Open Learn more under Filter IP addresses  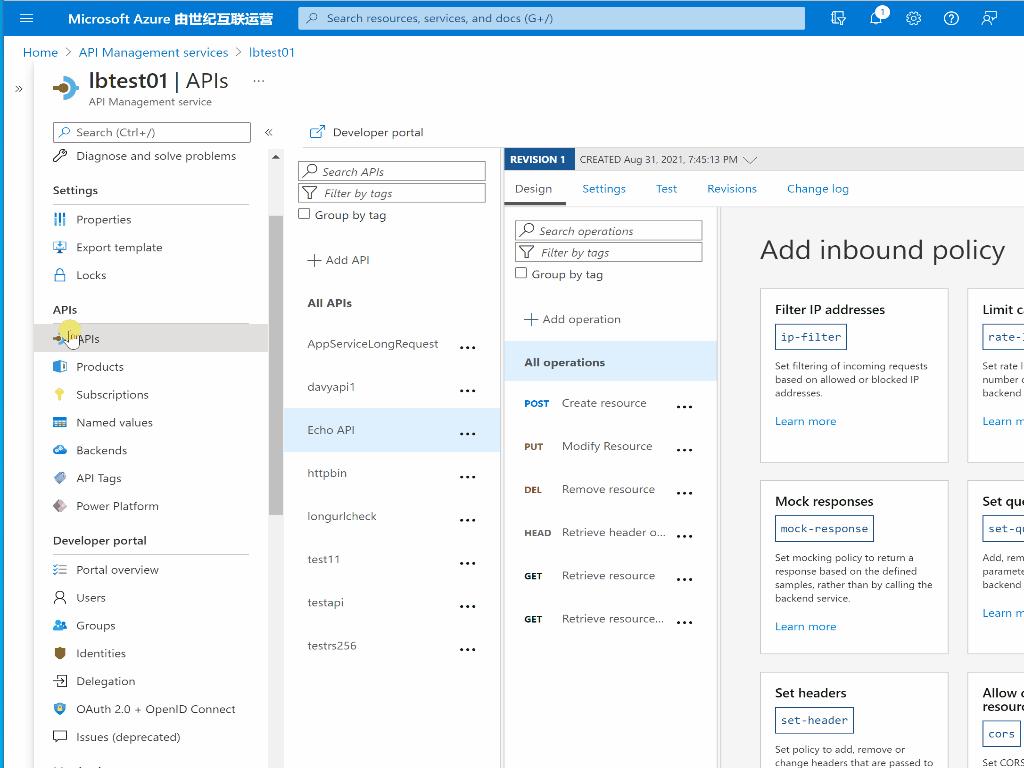point(805,421)
